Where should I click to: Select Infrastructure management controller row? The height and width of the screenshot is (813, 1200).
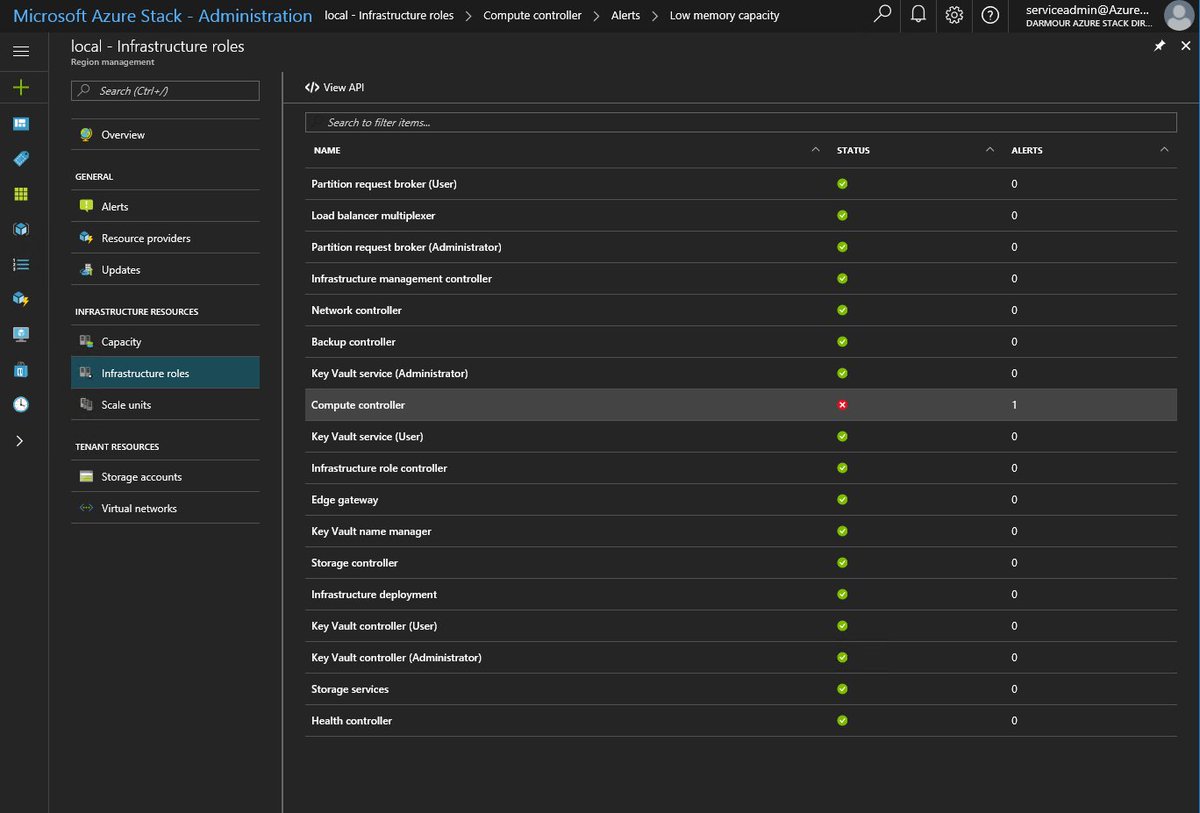[x=741, y=278]
